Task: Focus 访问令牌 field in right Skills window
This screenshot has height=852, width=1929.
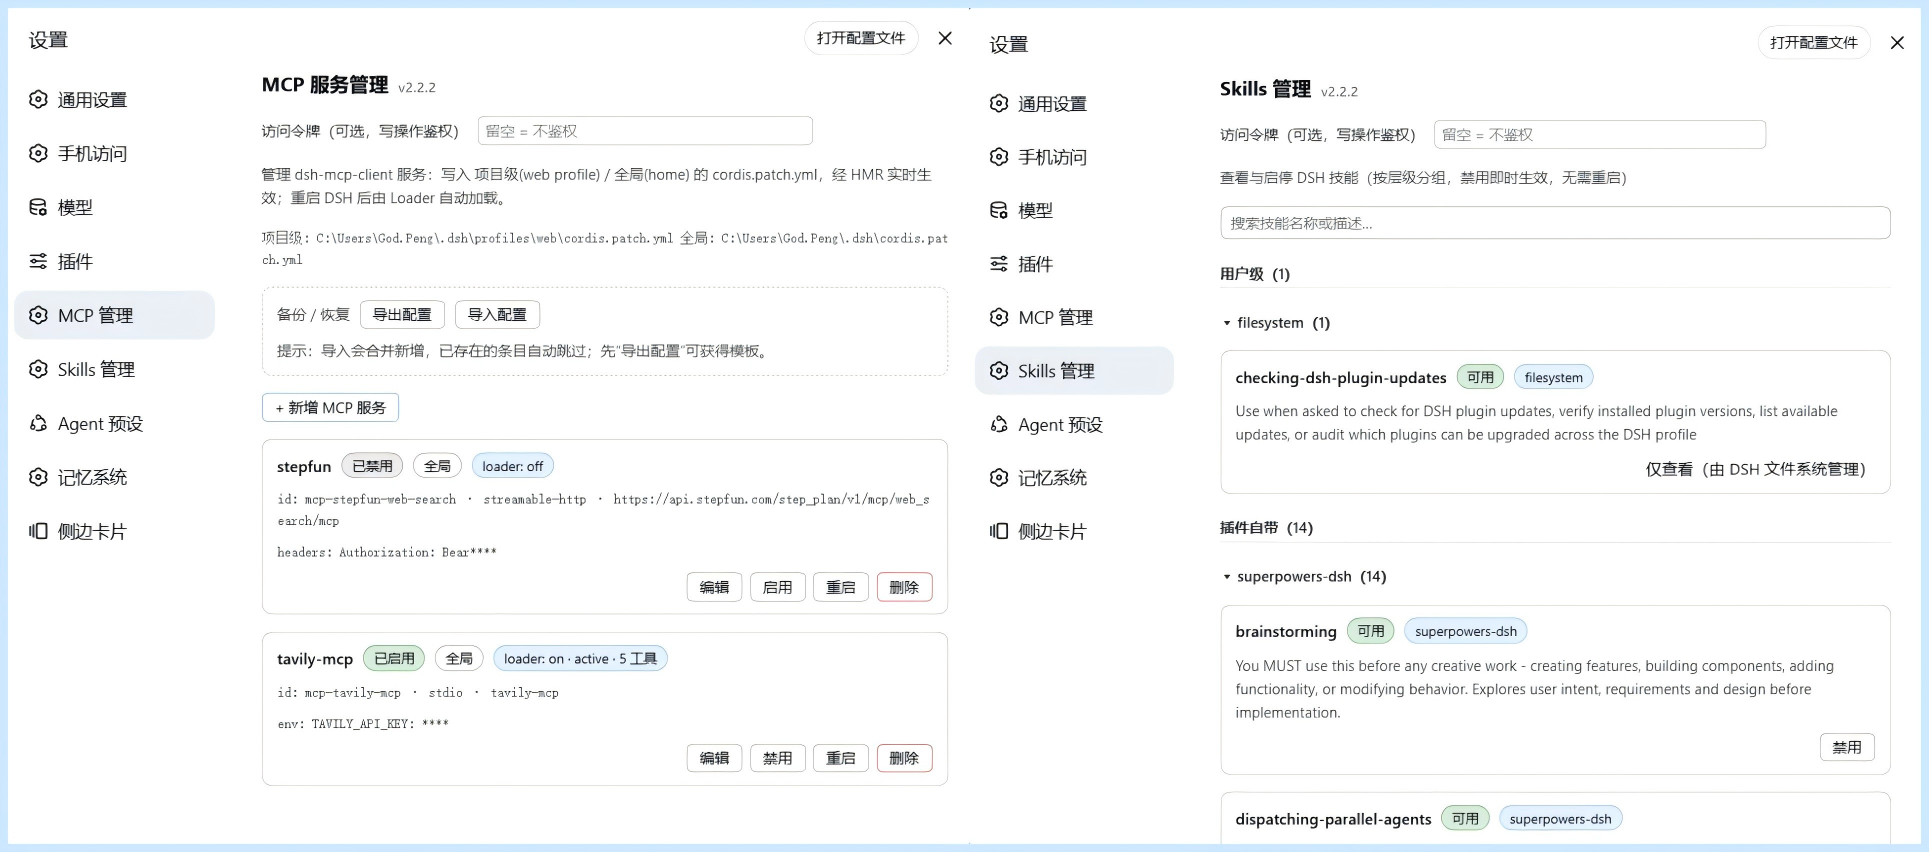Action: point(1600,135)
